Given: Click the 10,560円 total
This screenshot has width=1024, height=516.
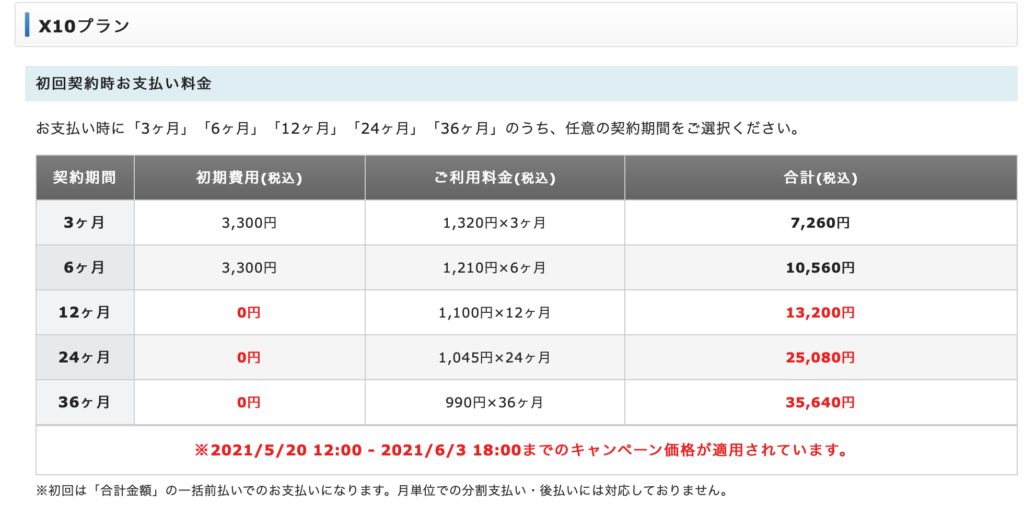Looking at the screenshot, I should pyautogui.click(x=820, y=268).
